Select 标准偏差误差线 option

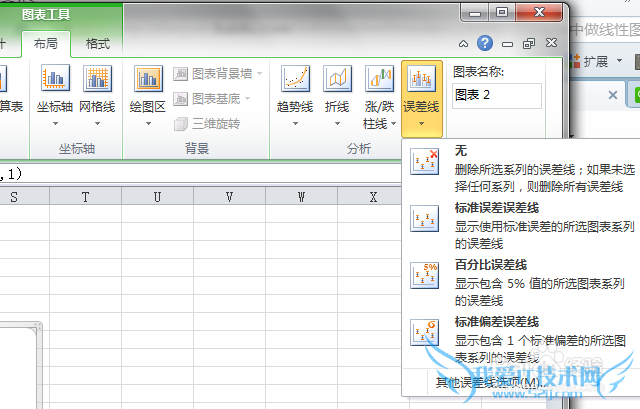[x=523, y=340]
